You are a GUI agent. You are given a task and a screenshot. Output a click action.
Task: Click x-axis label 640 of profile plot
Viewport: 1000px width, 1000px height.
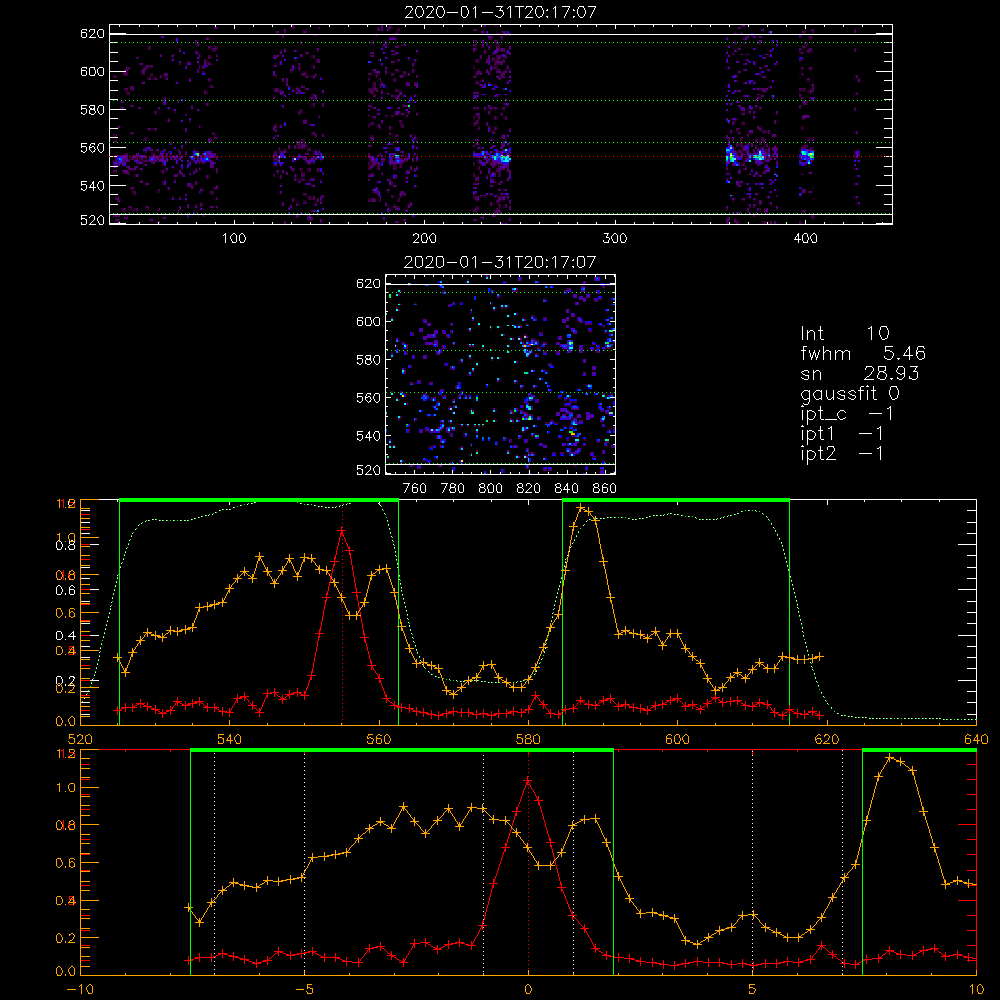(x=976, y=739)
